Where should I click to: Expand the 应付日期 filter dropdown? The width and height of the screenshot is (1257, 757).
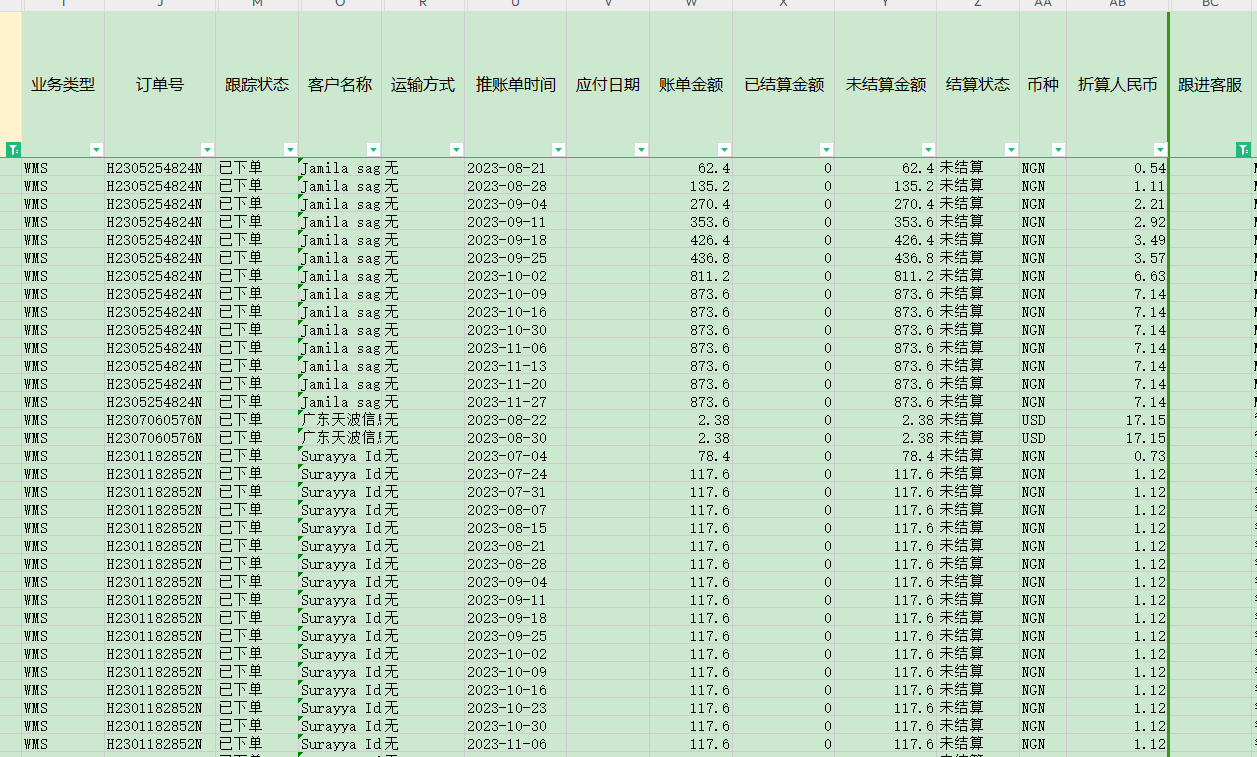click(x=641, y=149)
